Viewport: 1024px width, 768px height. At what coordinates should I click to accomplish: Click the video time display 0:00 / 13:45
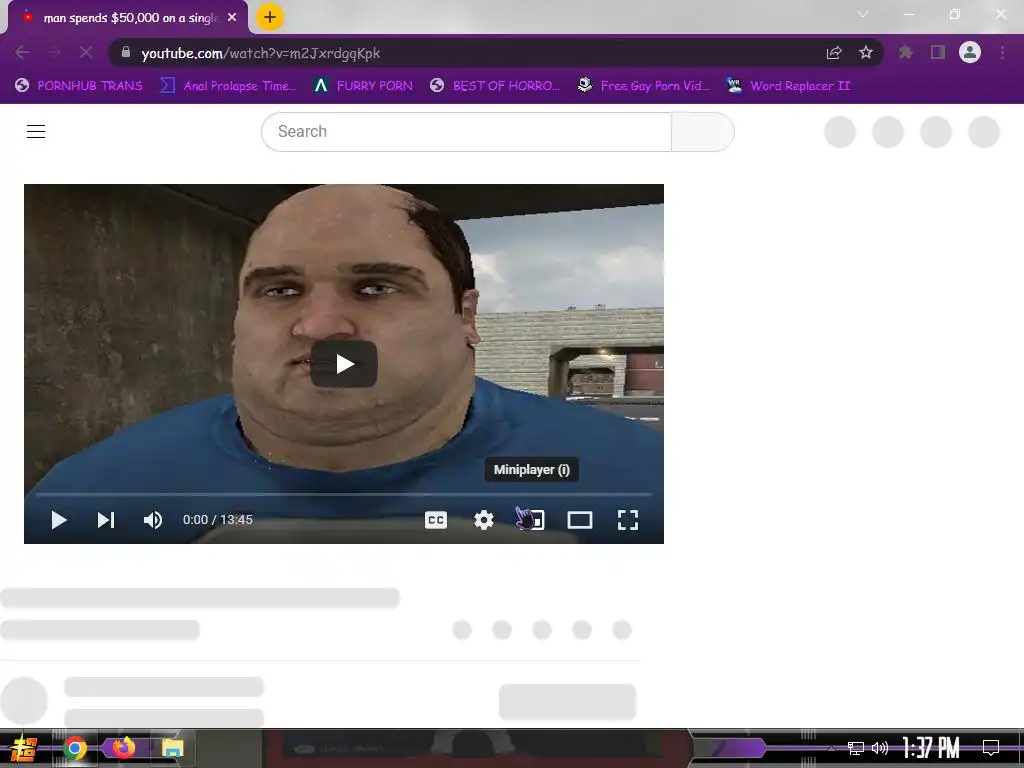click(x=217, y=520)
